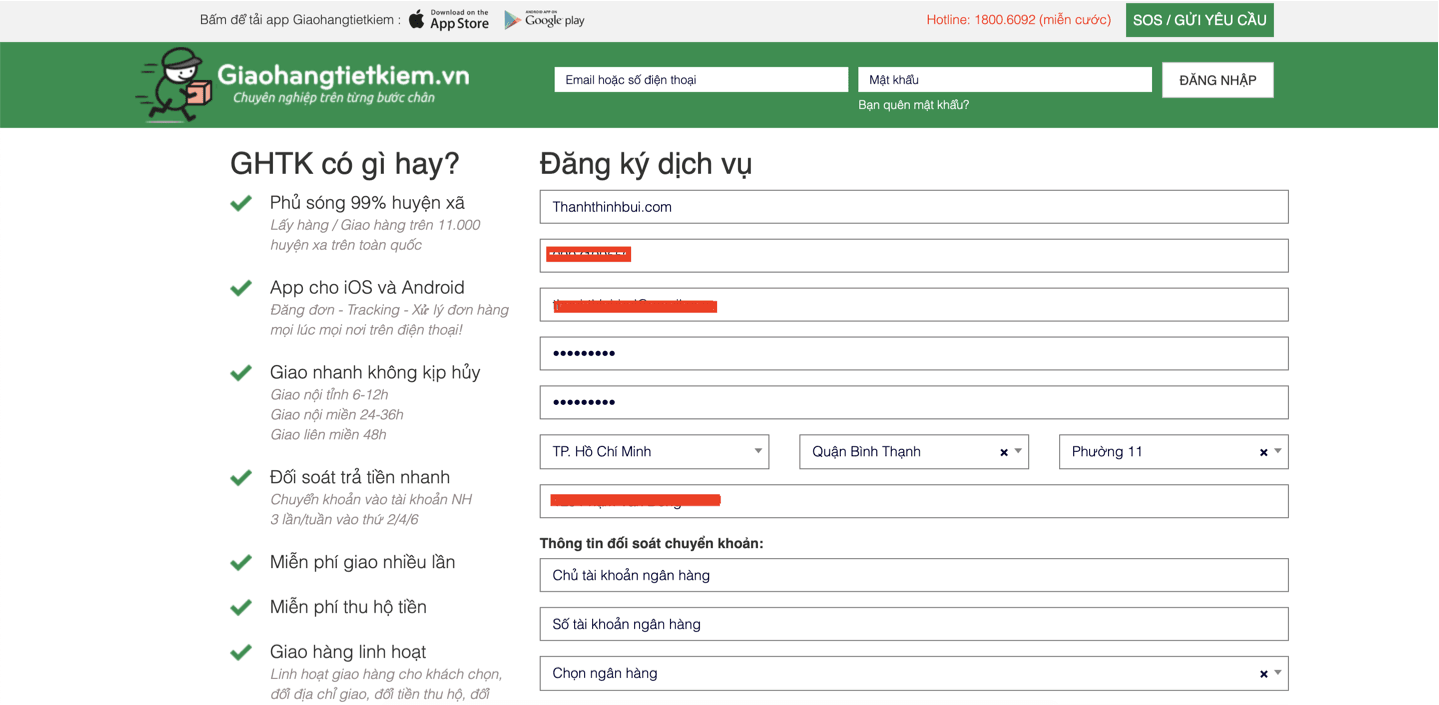Click the Miễn phí giao nhiều lần text

pos(362,563)
